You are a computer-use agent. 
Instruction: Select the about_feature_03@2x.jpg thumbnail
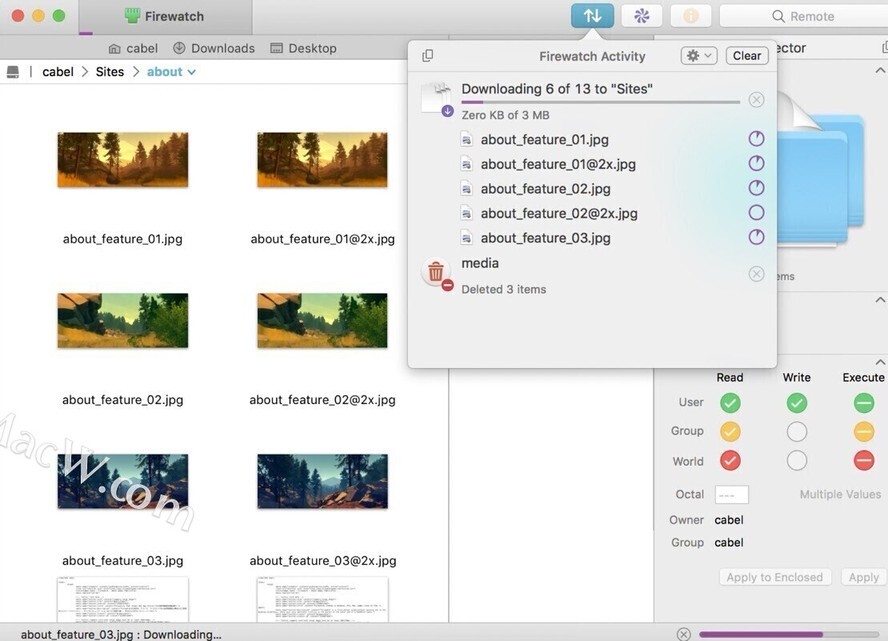pyautogui.click(x=322, y=481)
